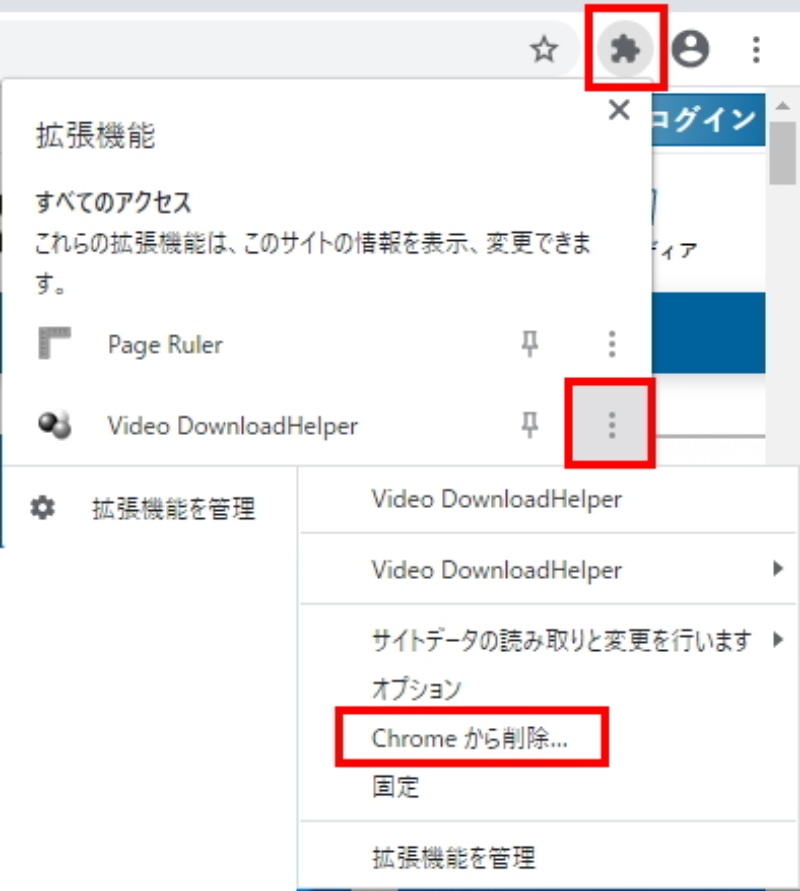This screenshot has width=800, height=891.
Task: Open the Chrome profile avatar icon
Action: (x=690, y=49)
